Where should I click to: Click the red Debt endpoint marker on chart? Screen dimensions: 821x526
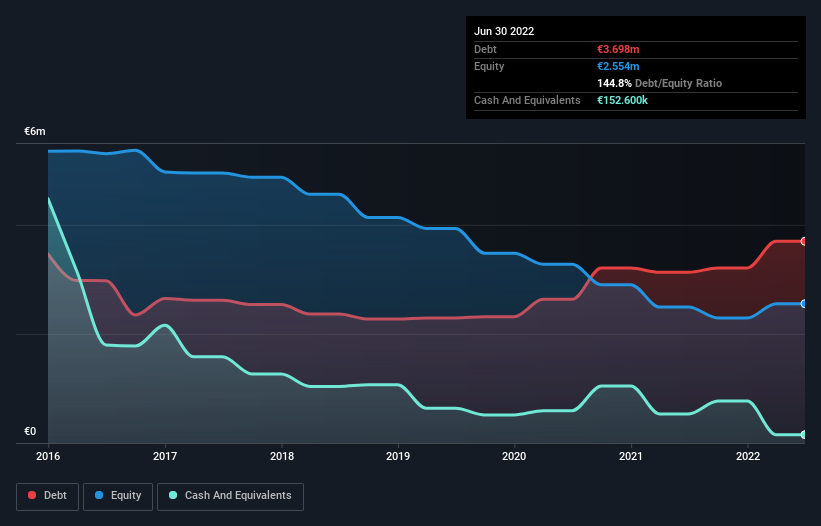tap(804, 241)
